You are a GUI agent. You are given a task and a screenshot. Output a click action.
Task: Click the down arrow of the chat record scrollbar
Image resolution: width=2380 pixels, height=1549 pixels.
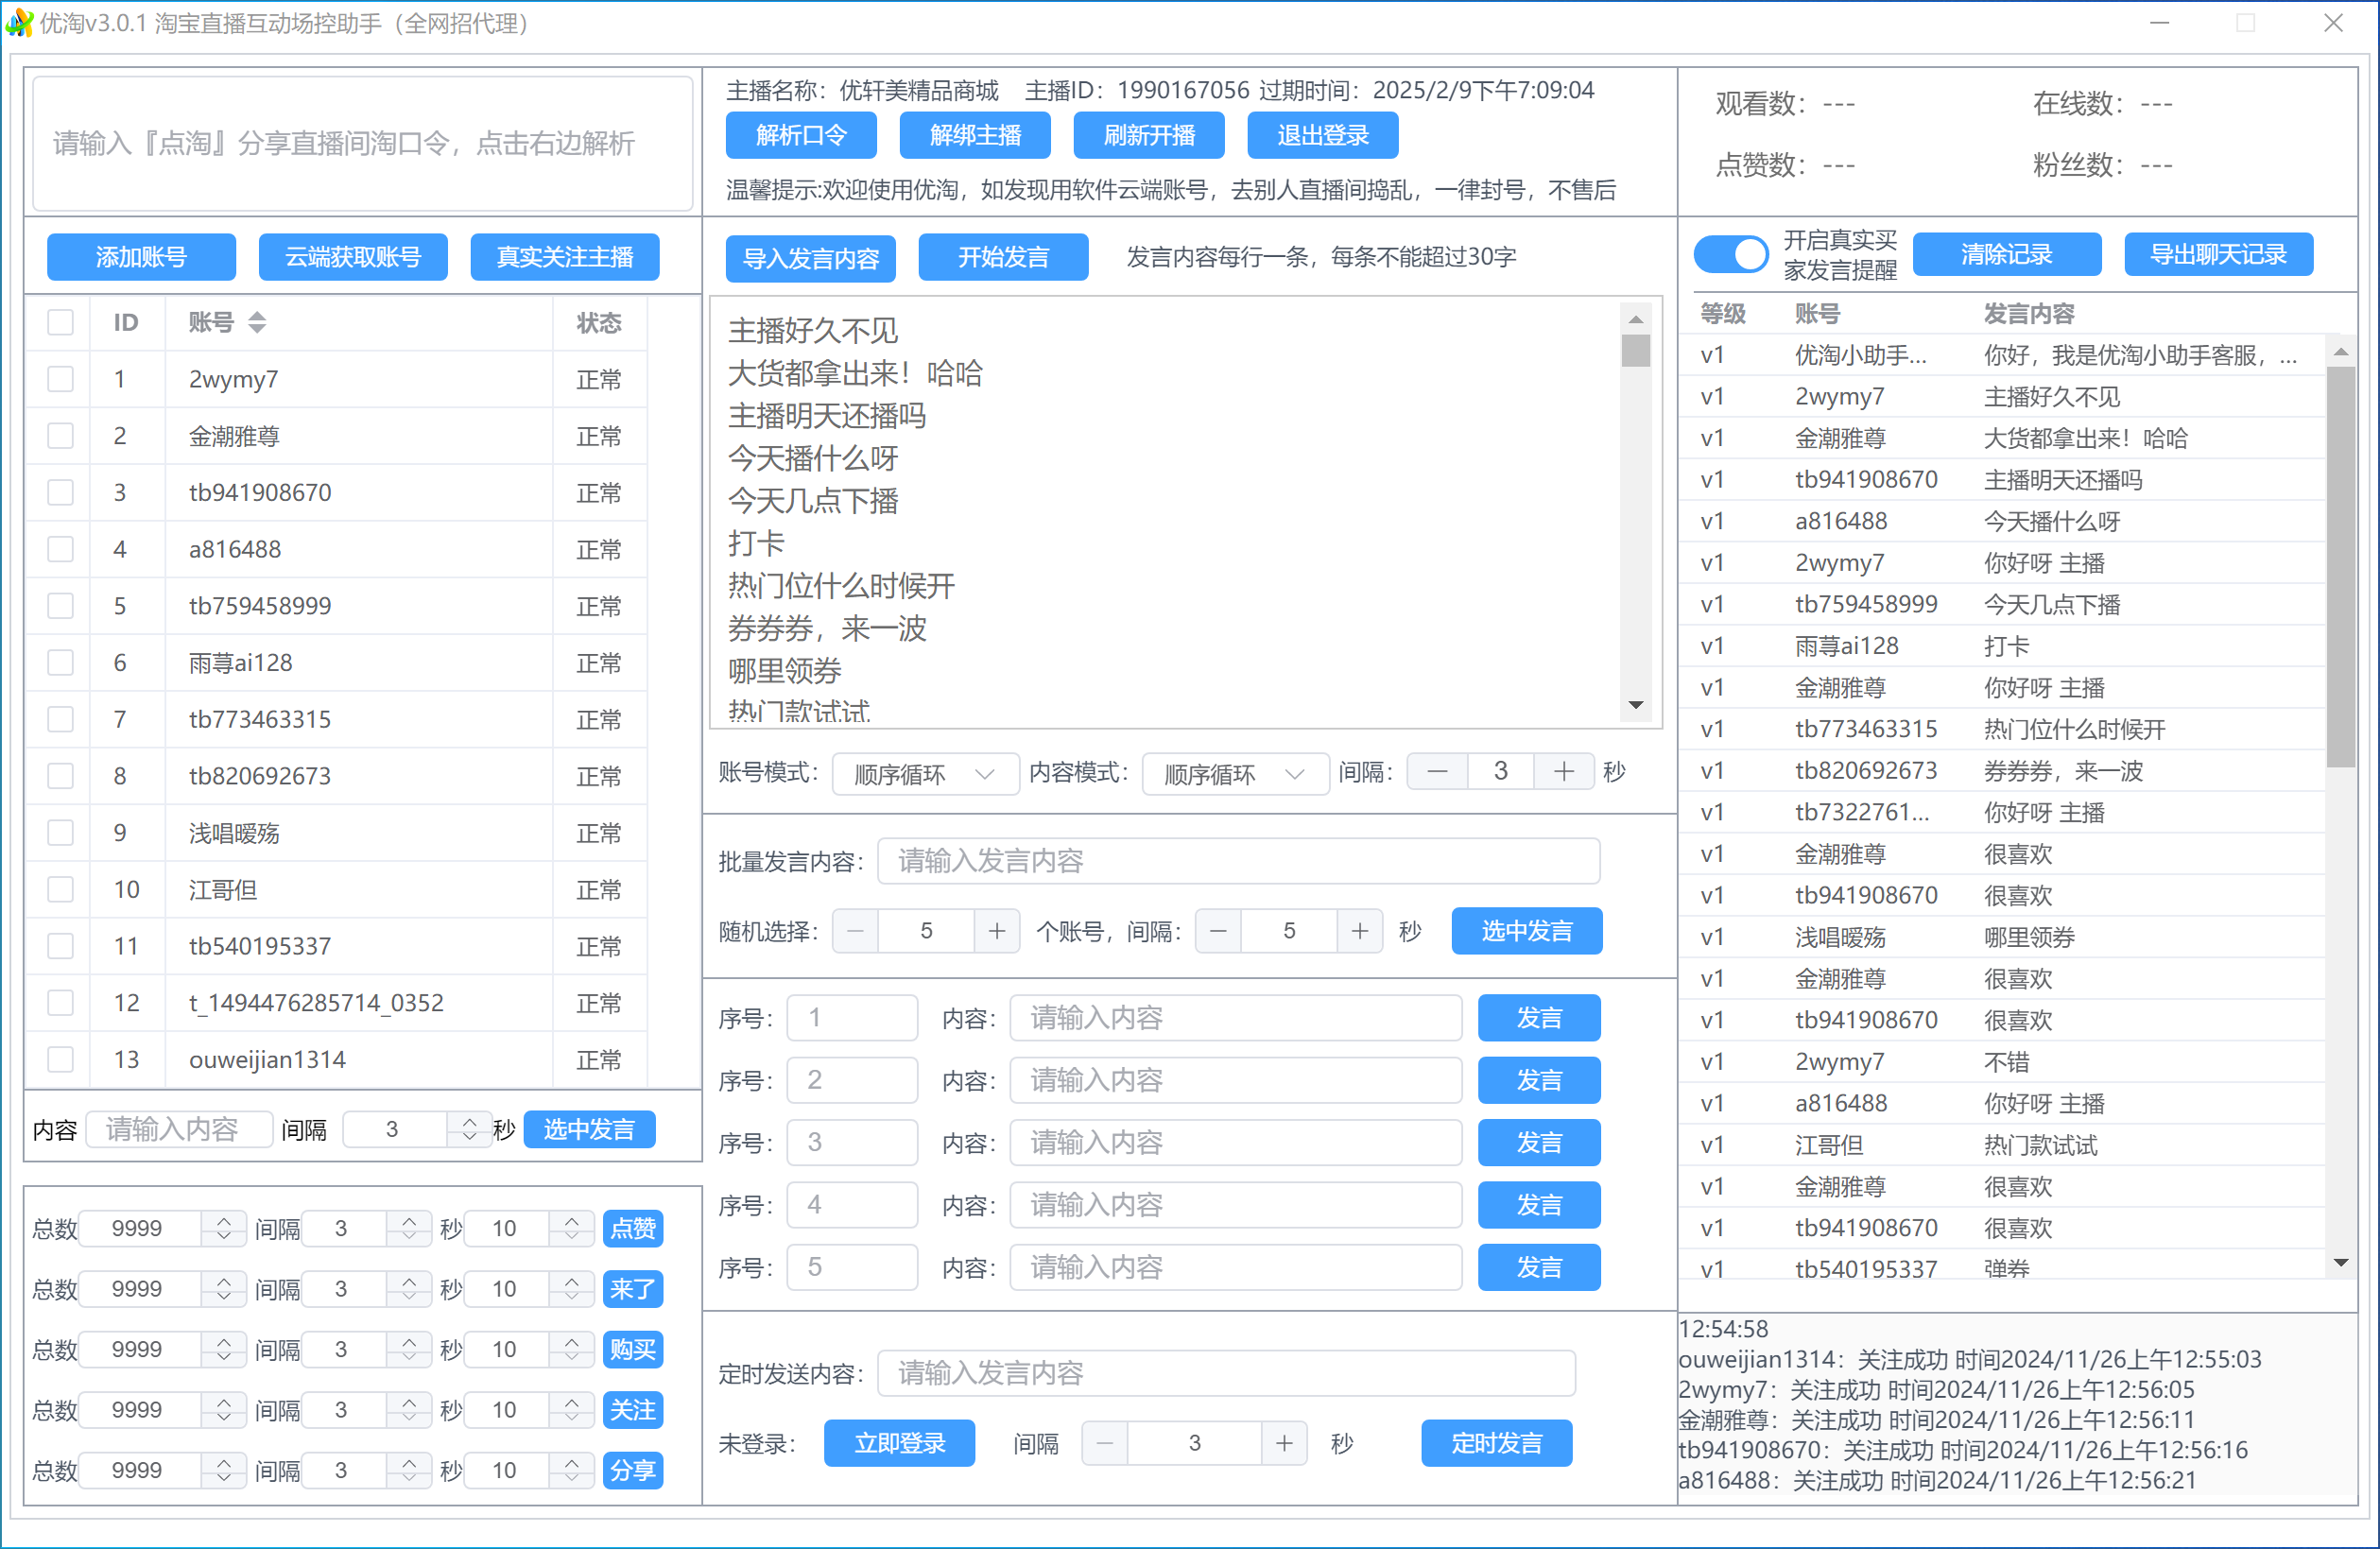[2341, 1262]
